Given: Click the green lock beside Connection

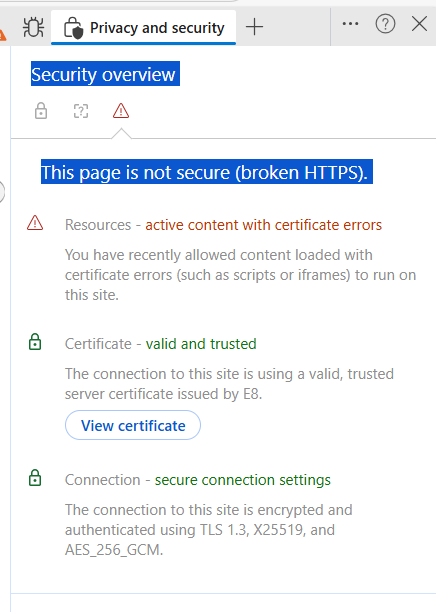Looking at the screenshot, I should pyautogui.click(x=35, y=478).
